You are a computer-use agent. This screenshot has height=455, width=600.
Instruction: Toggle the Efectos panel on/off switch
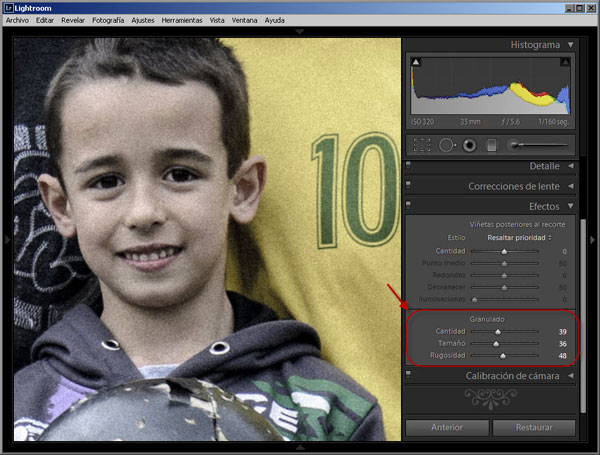[408, 205]
